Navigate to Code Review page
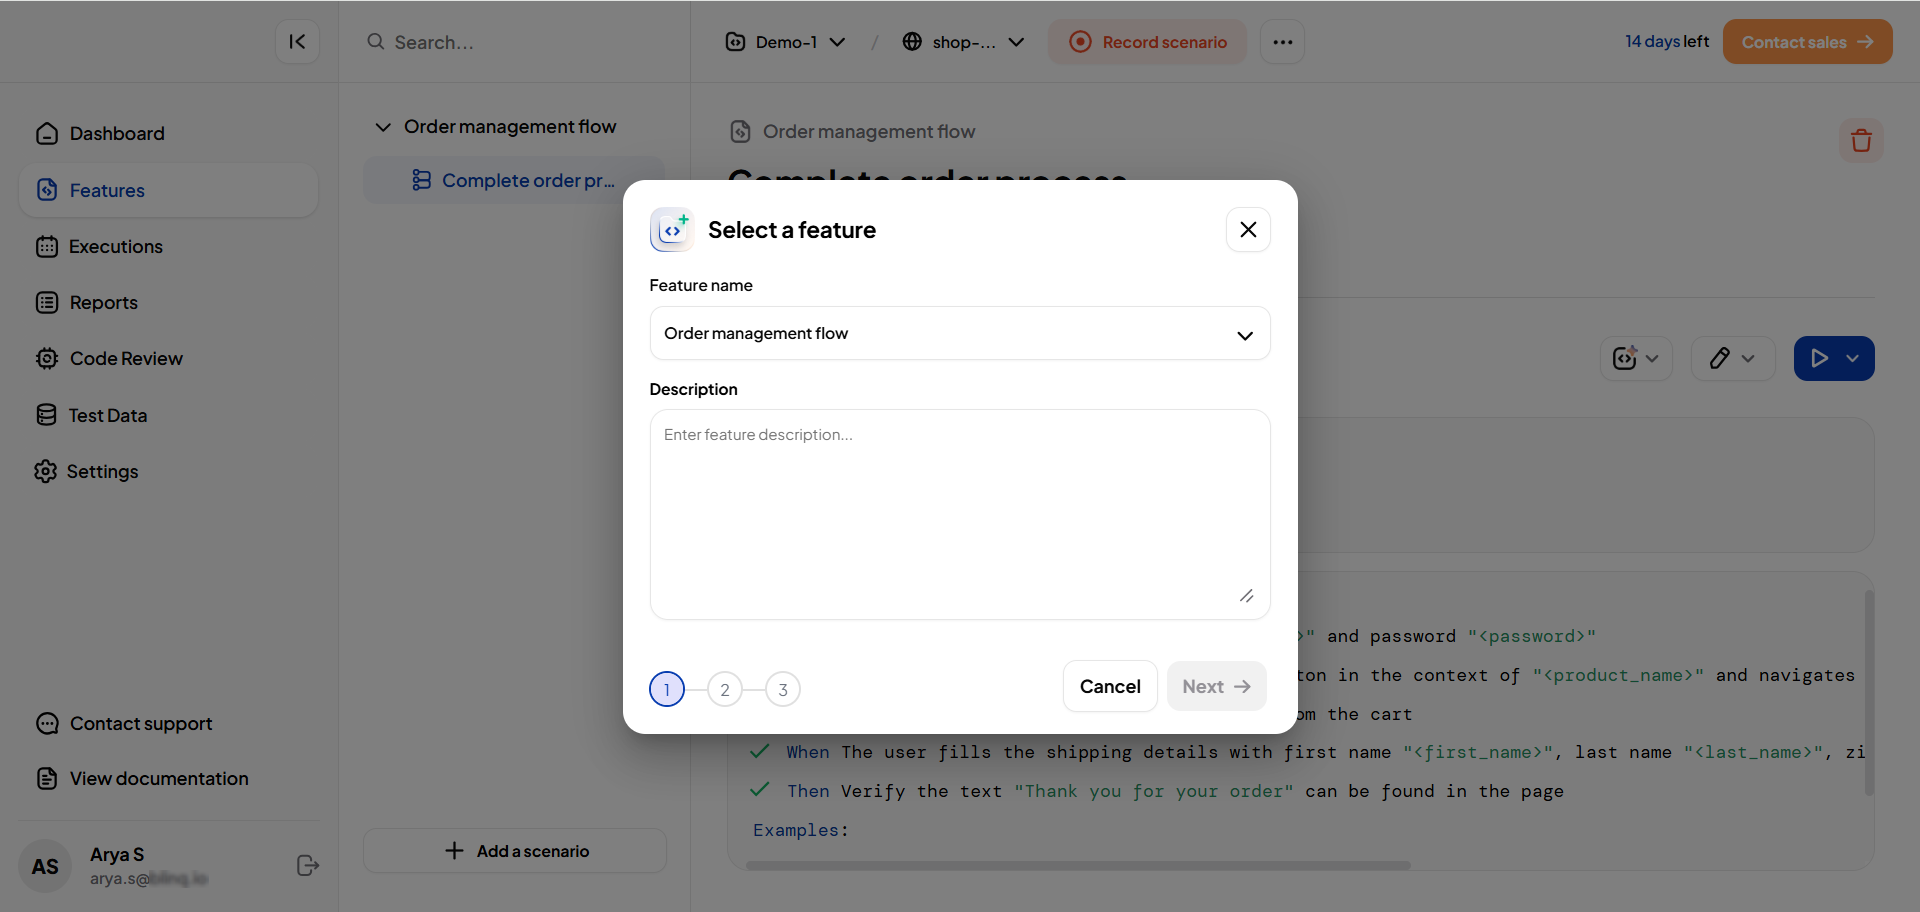1920x912 pixels. pos(126,359)
